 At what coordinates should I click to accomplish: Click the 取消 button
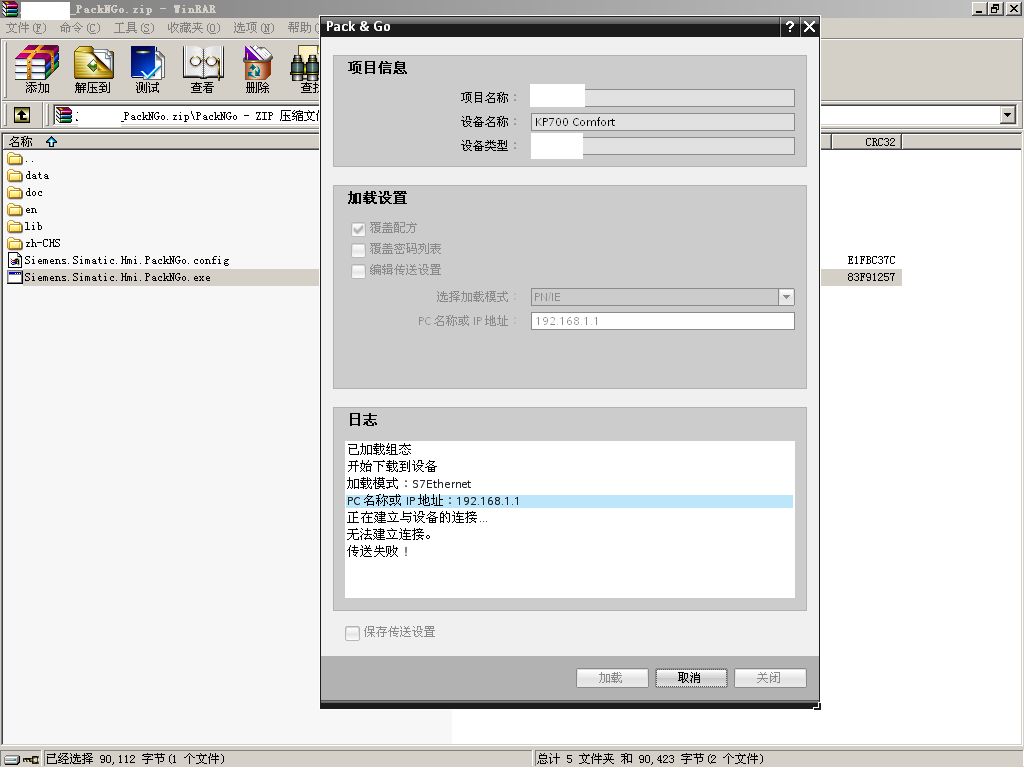click(691, 678)
